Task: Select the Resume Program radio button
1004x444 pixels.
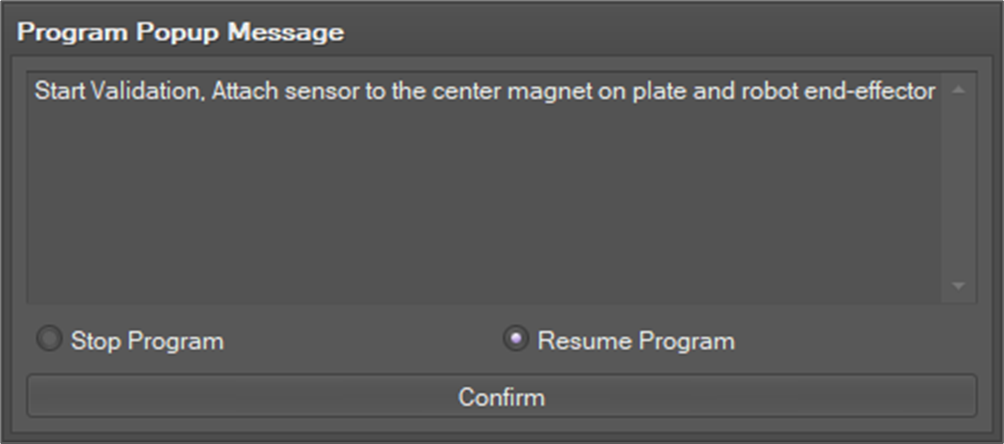Action: click(x=515, y=340)
